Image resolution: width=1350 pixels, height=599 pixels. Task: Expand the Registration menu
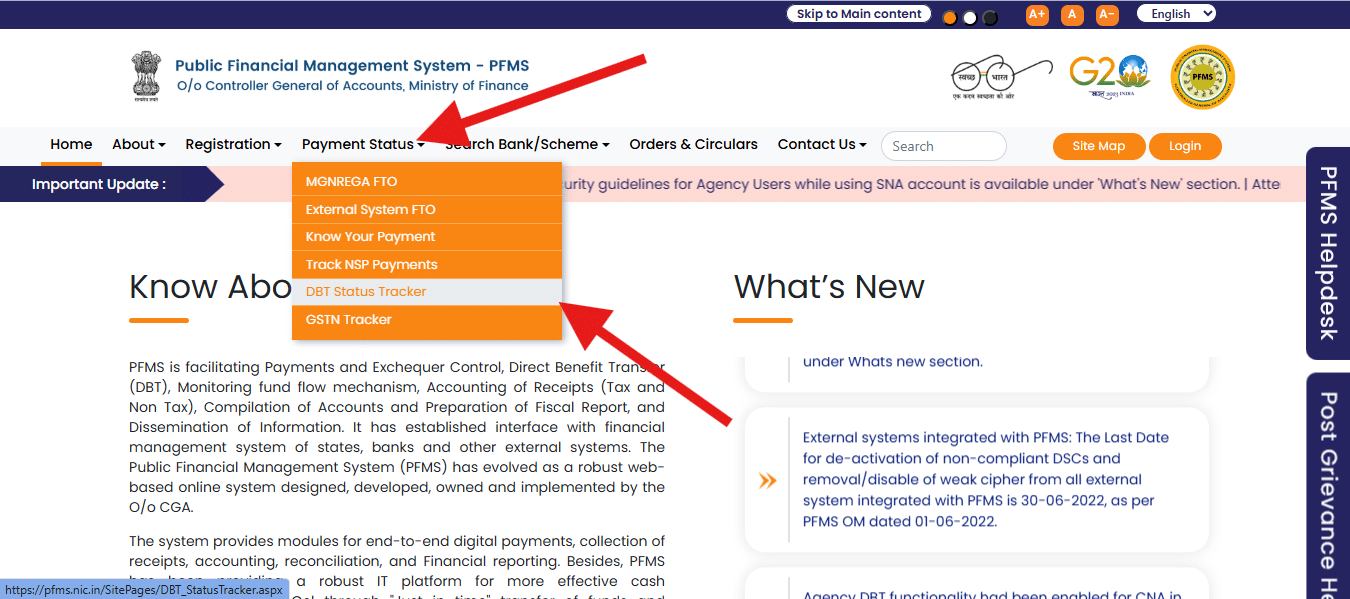(x=234, y=144)
